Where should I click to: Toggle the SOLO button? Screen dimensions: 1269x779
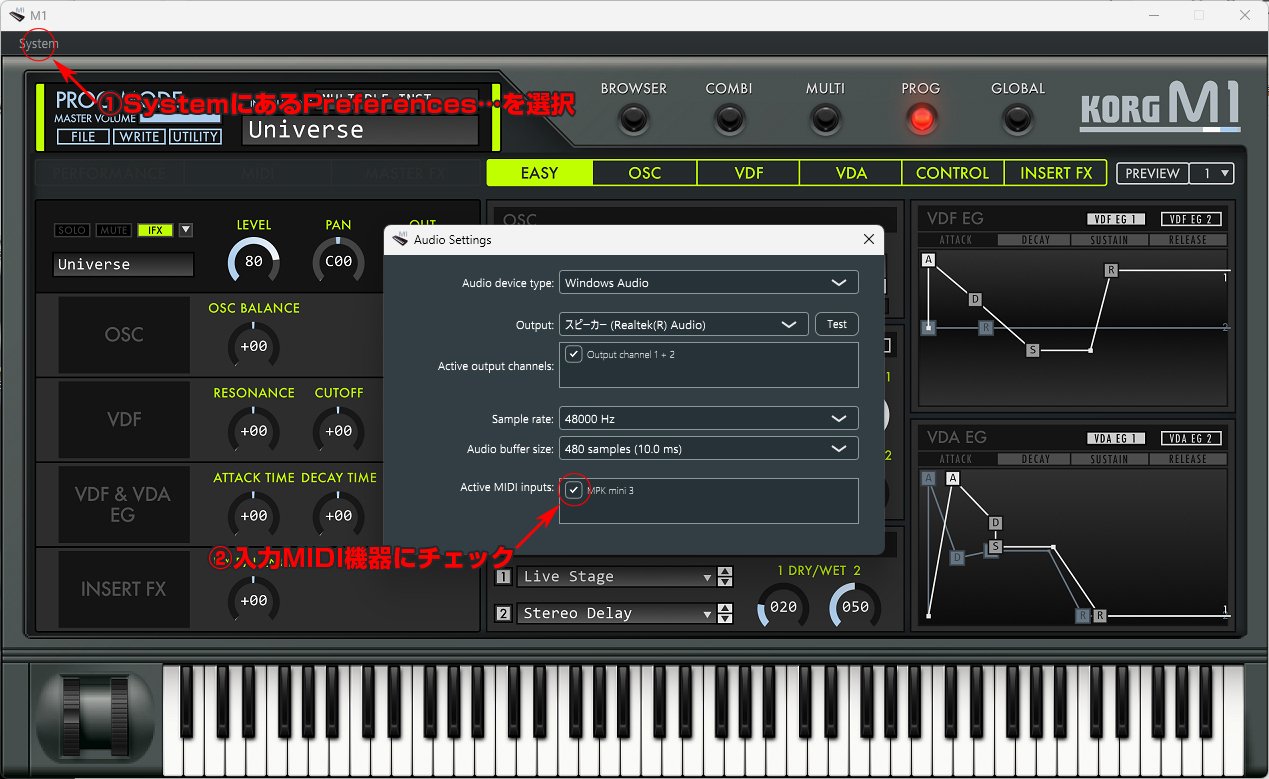point(72,230)
